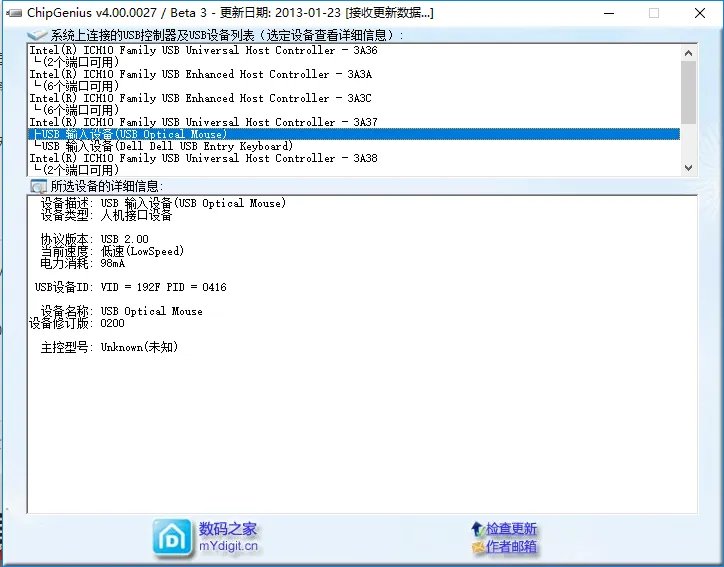Click the mYdigit house logo icon
Viewport: 724px width, 567px height.
coord(172,537)
